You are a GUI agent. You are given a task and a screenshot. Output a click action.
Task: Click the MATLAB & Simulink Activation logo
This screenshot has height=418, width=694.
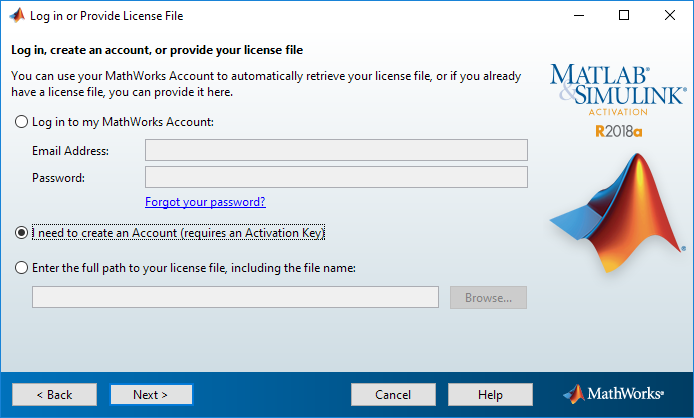point(618,90)
